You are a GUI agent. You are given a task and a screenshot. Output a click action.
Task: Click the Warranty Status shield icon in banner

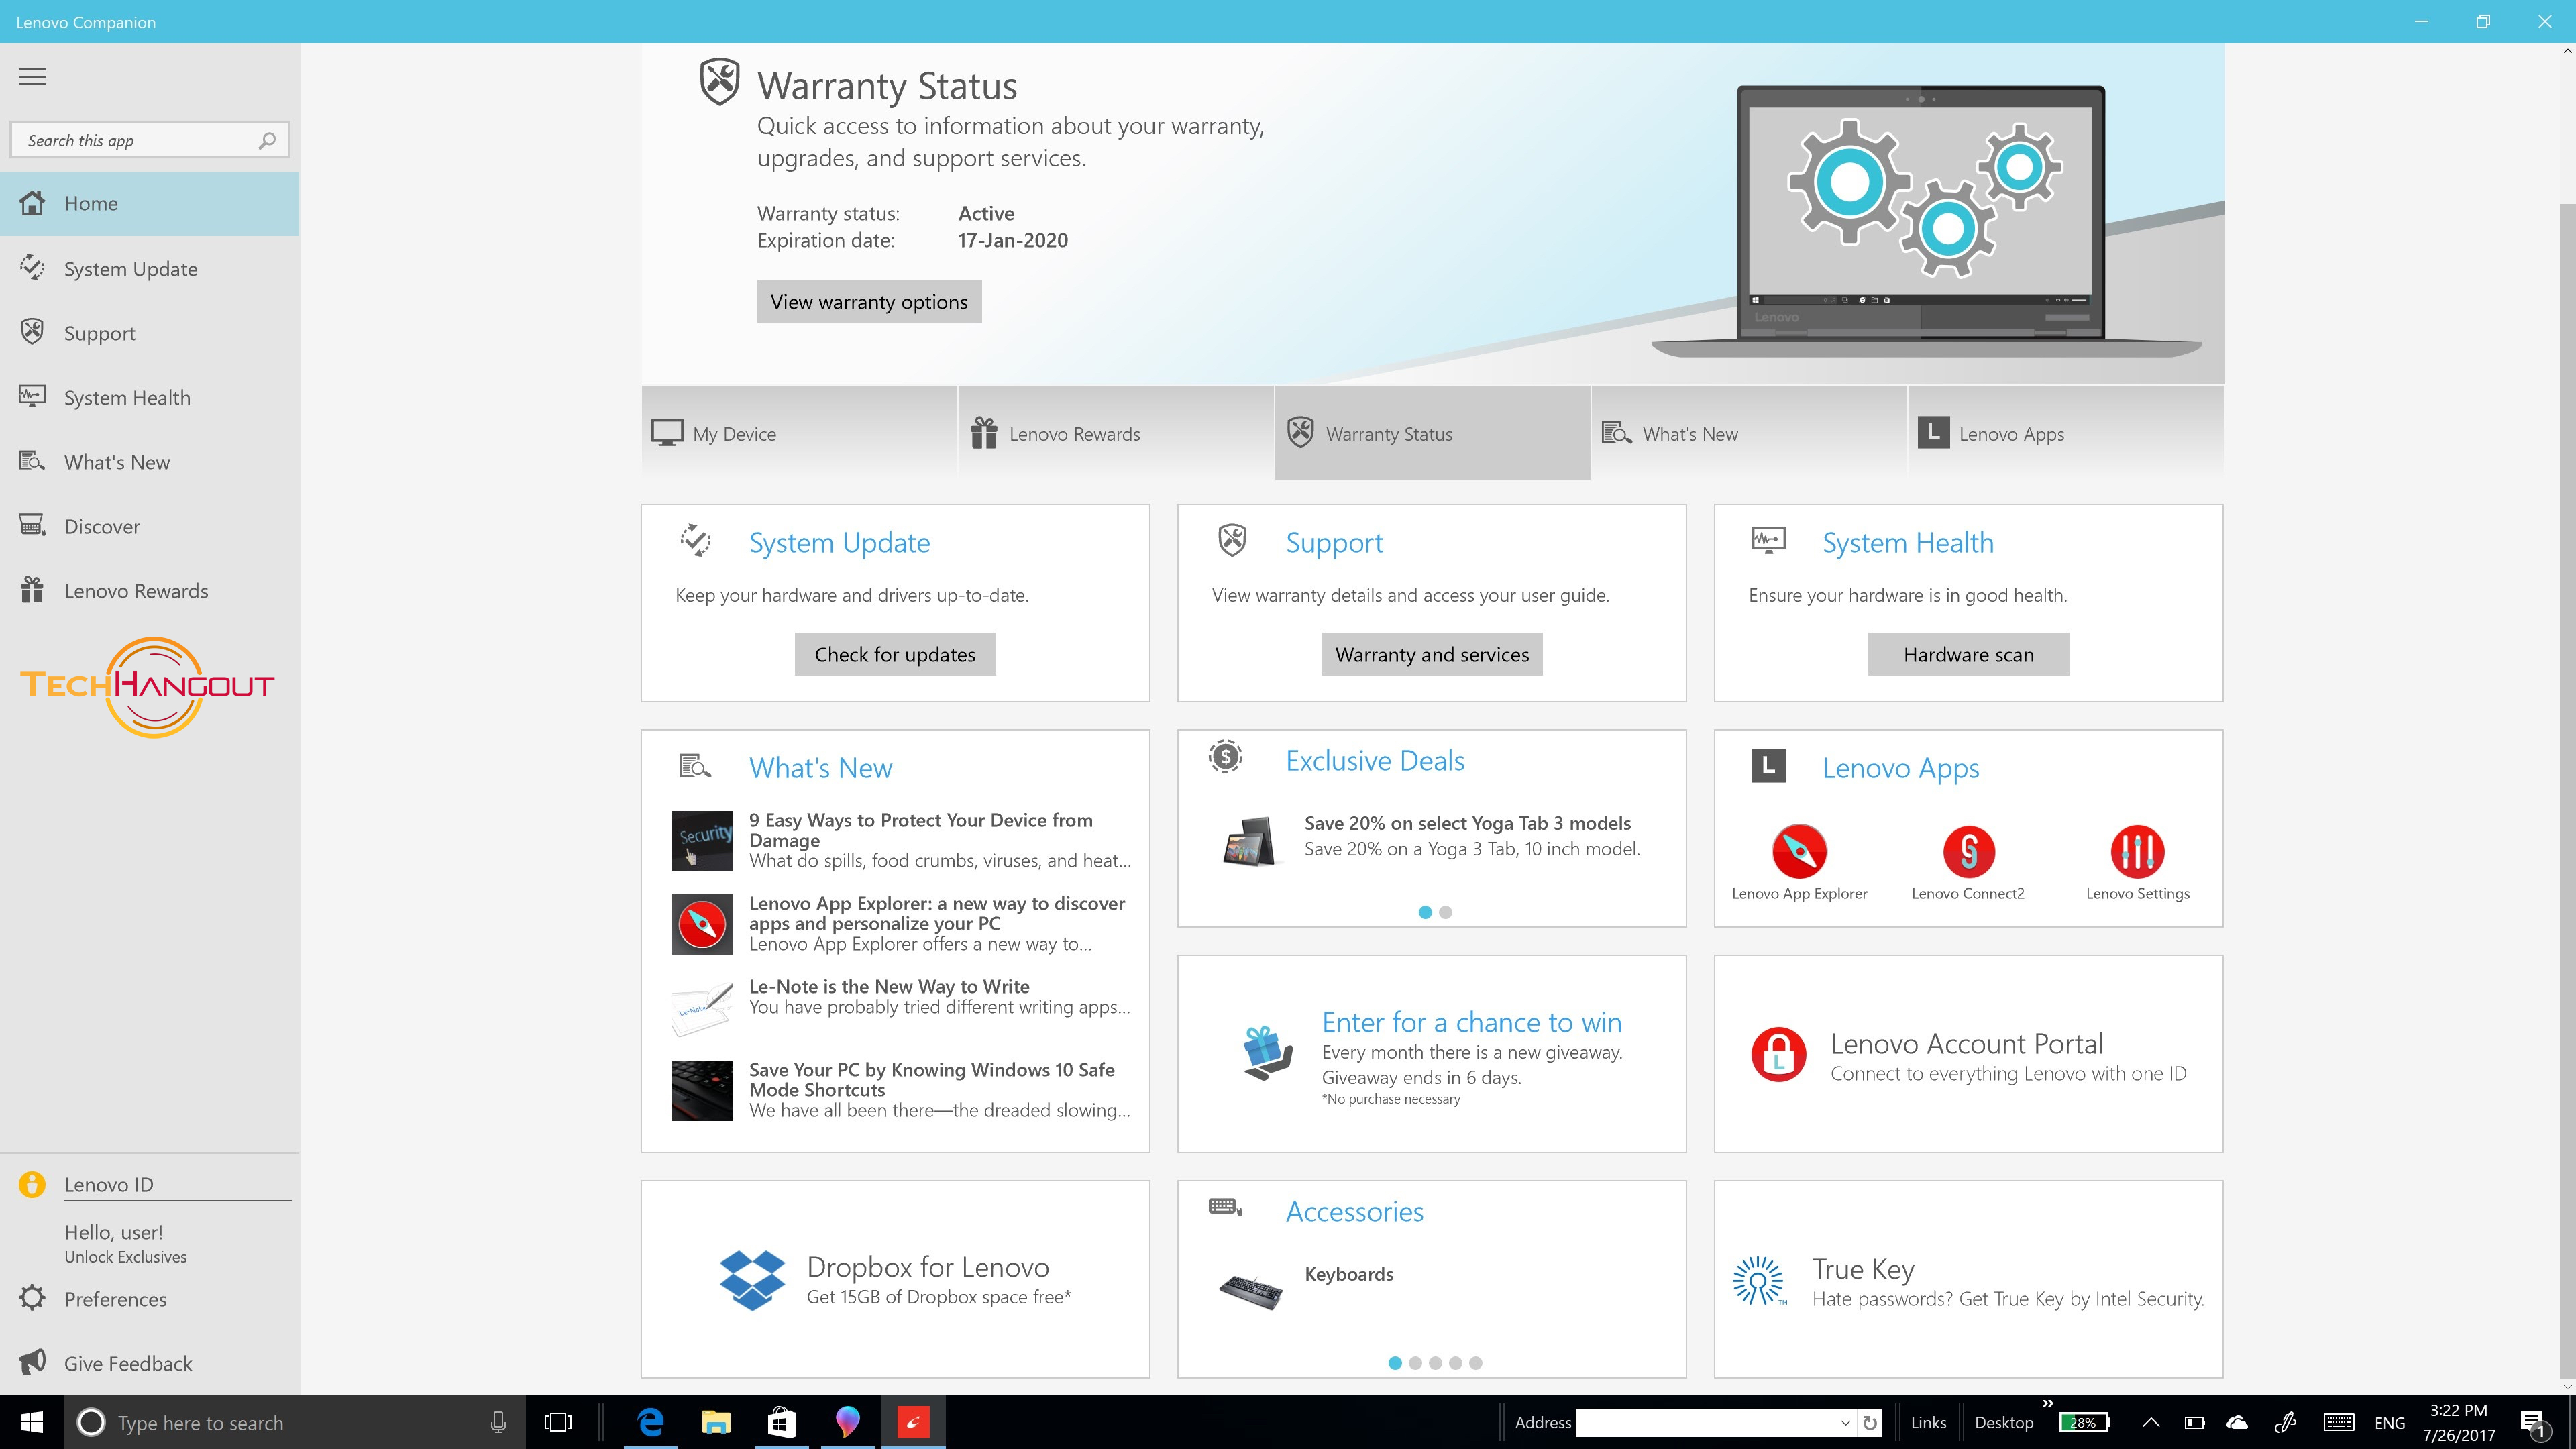[x=719, y=82]
